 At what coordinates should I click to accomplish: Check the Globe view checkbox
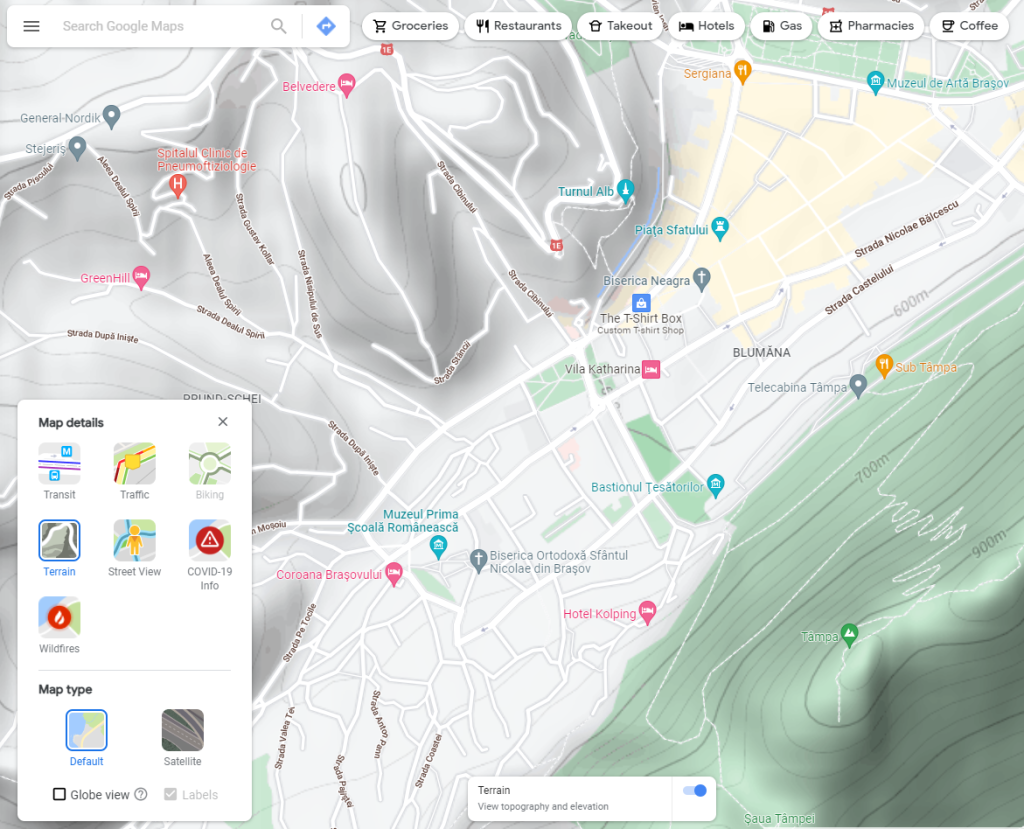pyautogui.click(x=59, y=794)
